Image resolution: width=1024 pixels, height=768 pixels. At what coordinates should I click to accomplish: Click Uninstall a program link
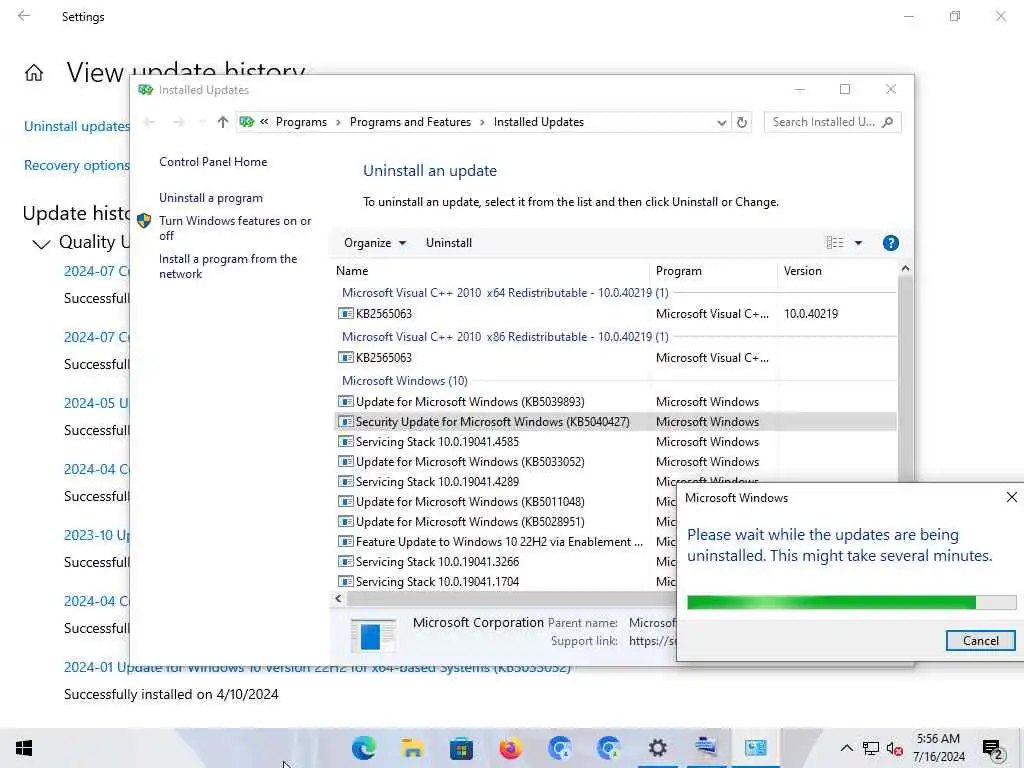click(x=211, y=198)
